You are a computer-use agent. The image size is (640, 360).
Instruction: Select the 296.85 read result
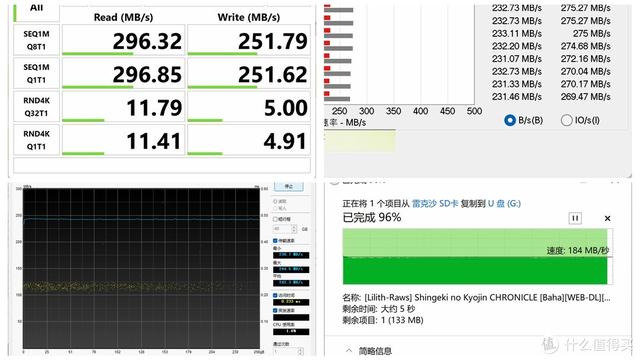point(147,75)
